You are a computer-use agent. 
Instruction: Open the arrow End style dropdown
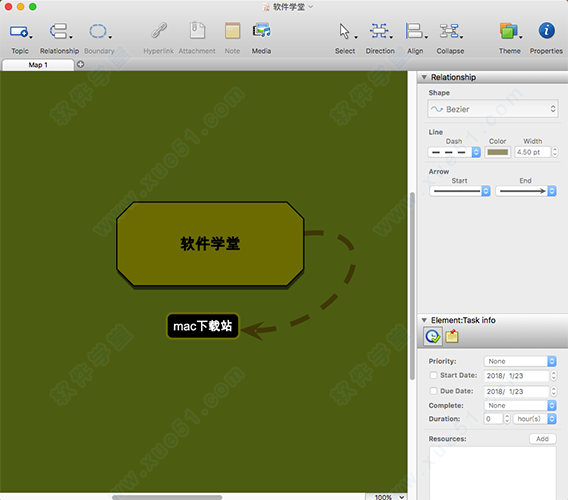pyautogui.click(x=526, y=191)
